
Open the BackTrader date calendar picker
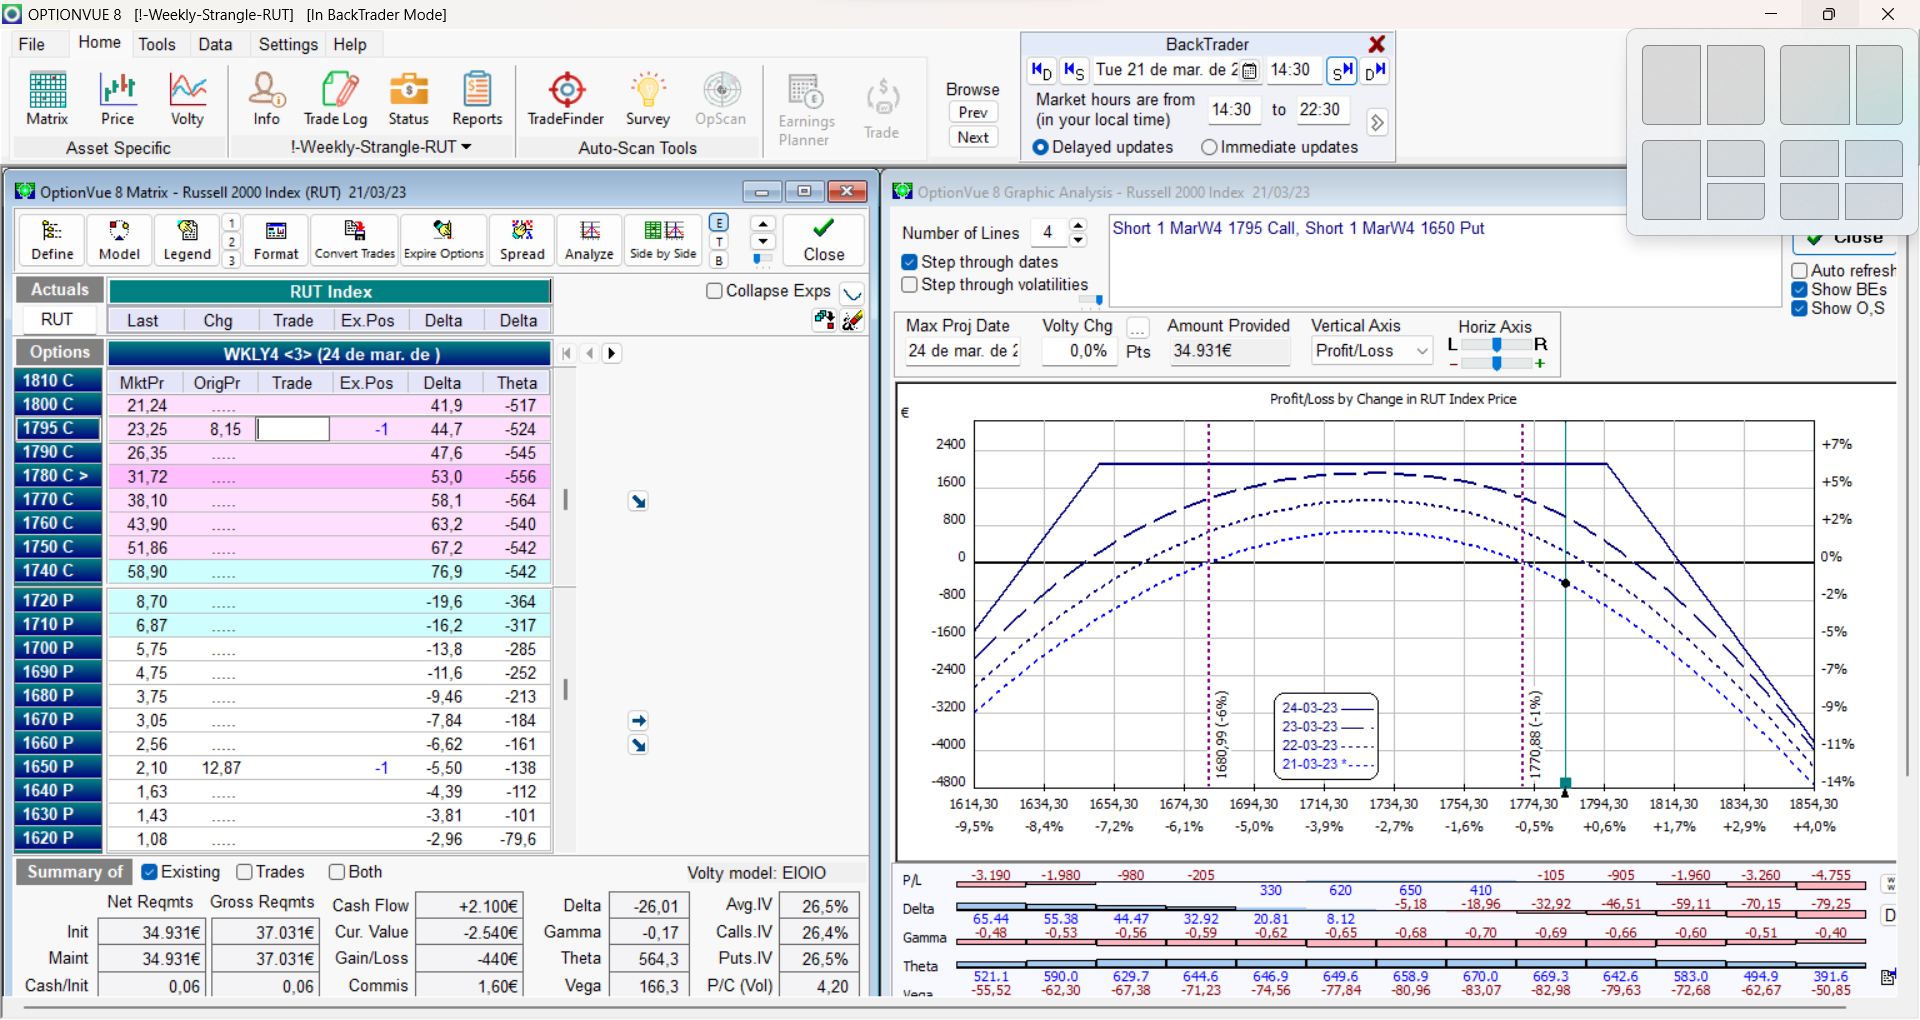tap(1249, 71)
